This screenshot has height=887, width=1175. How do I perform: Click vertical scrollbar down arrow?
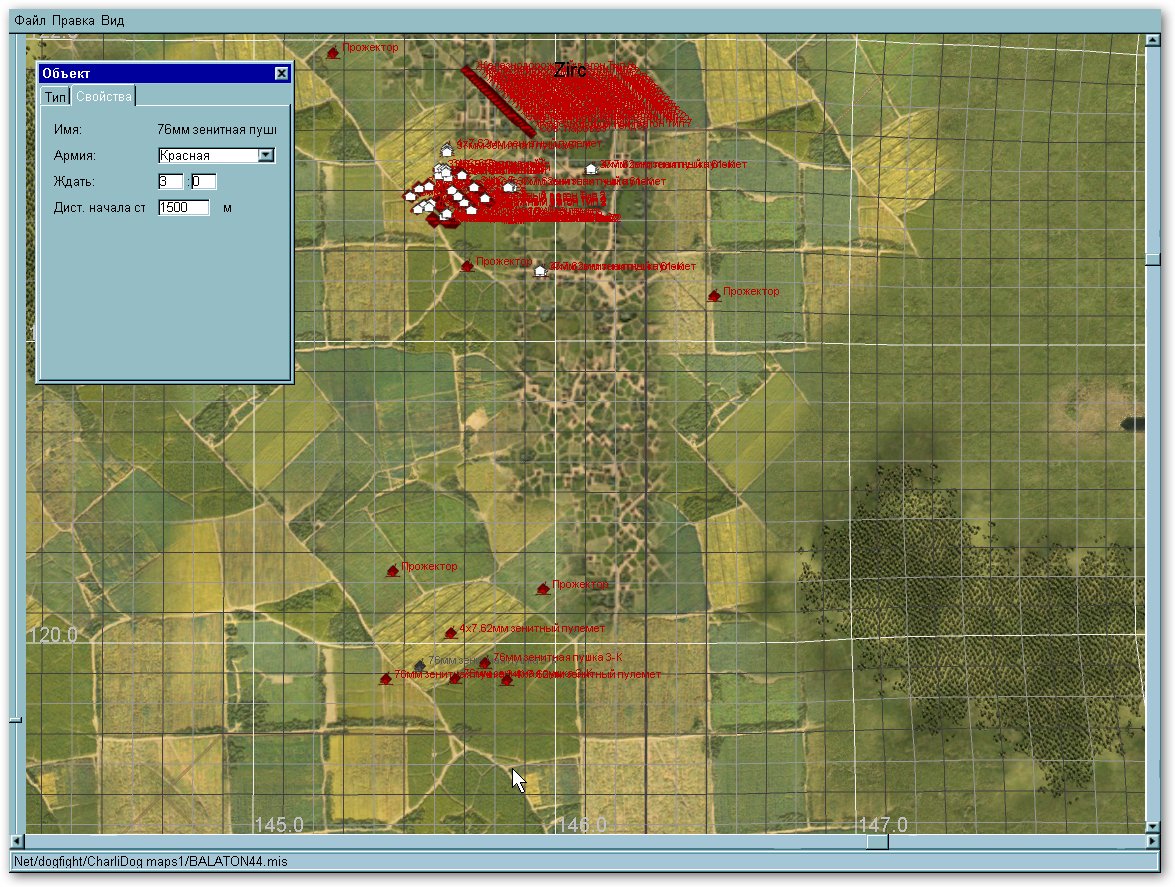1153,826
